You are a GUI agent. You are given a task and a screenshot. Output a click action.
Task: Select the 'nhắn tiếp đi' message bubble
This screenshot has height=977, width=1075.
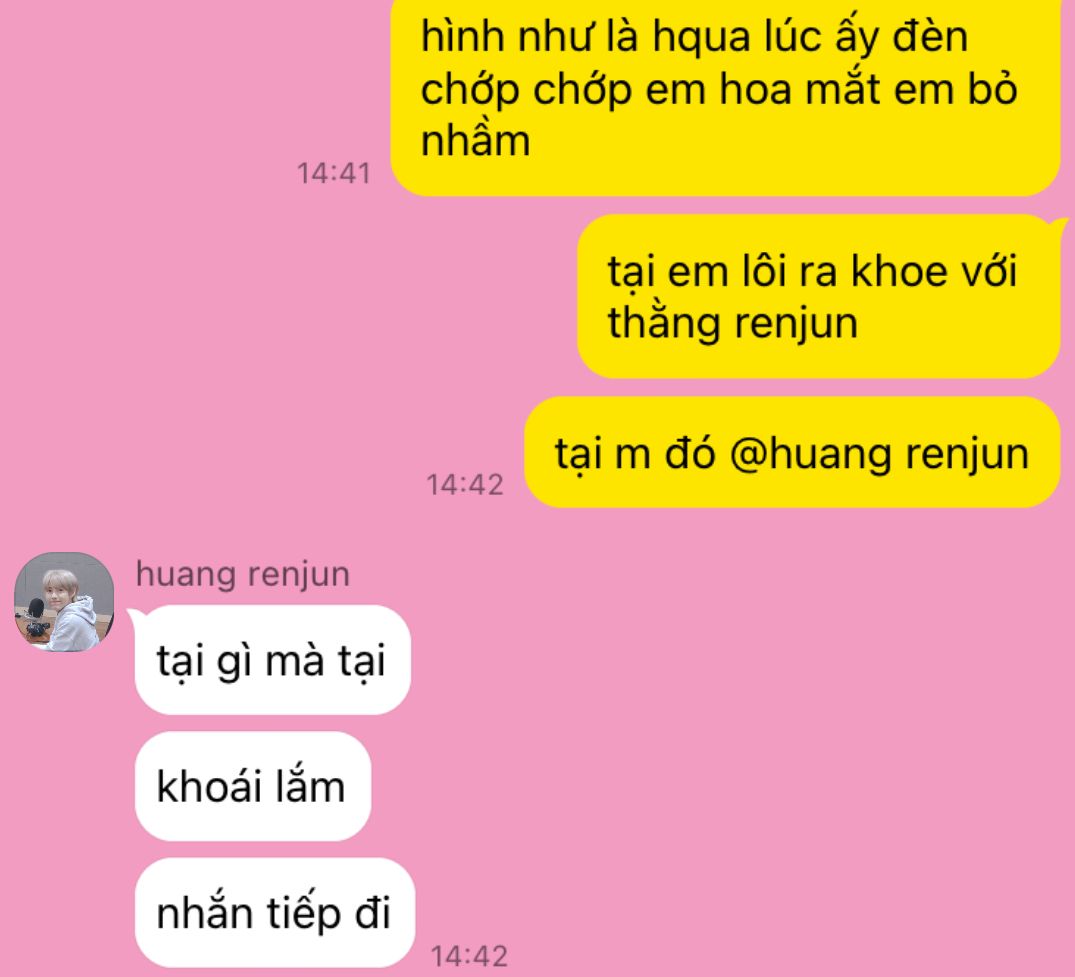pyautogui.click(x=275, y=913)
